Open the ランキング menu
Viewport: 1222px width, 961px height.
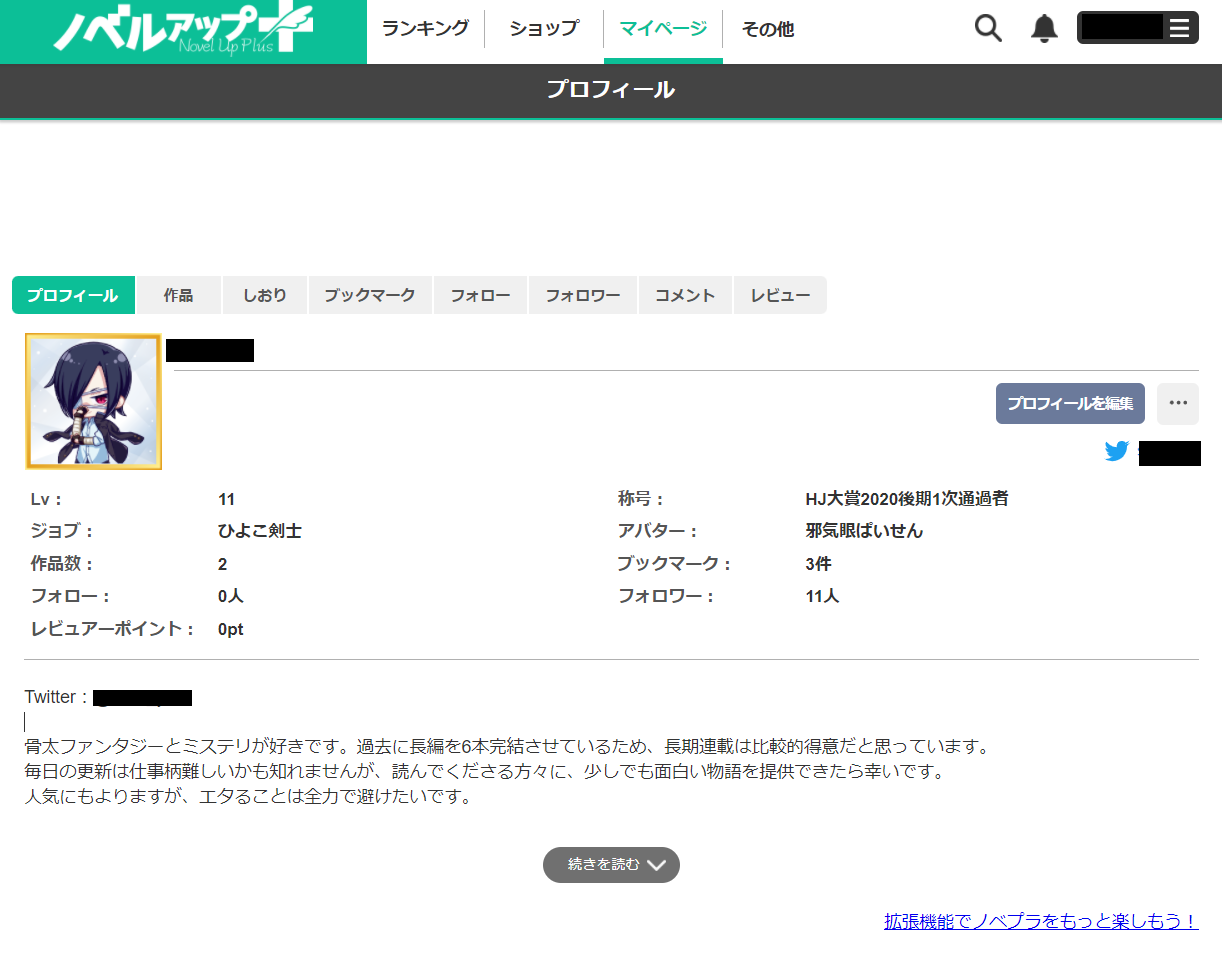coord(425,29)
